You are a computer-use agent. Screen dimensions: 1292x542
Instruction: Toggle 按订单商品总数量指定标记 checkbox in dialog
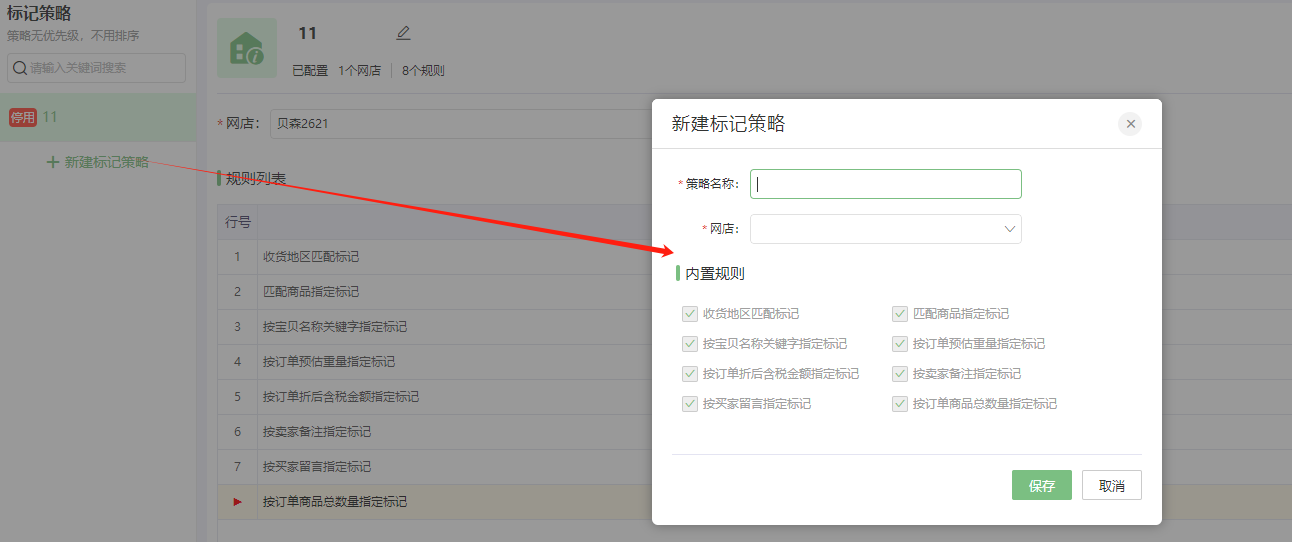tap(899, 404)
